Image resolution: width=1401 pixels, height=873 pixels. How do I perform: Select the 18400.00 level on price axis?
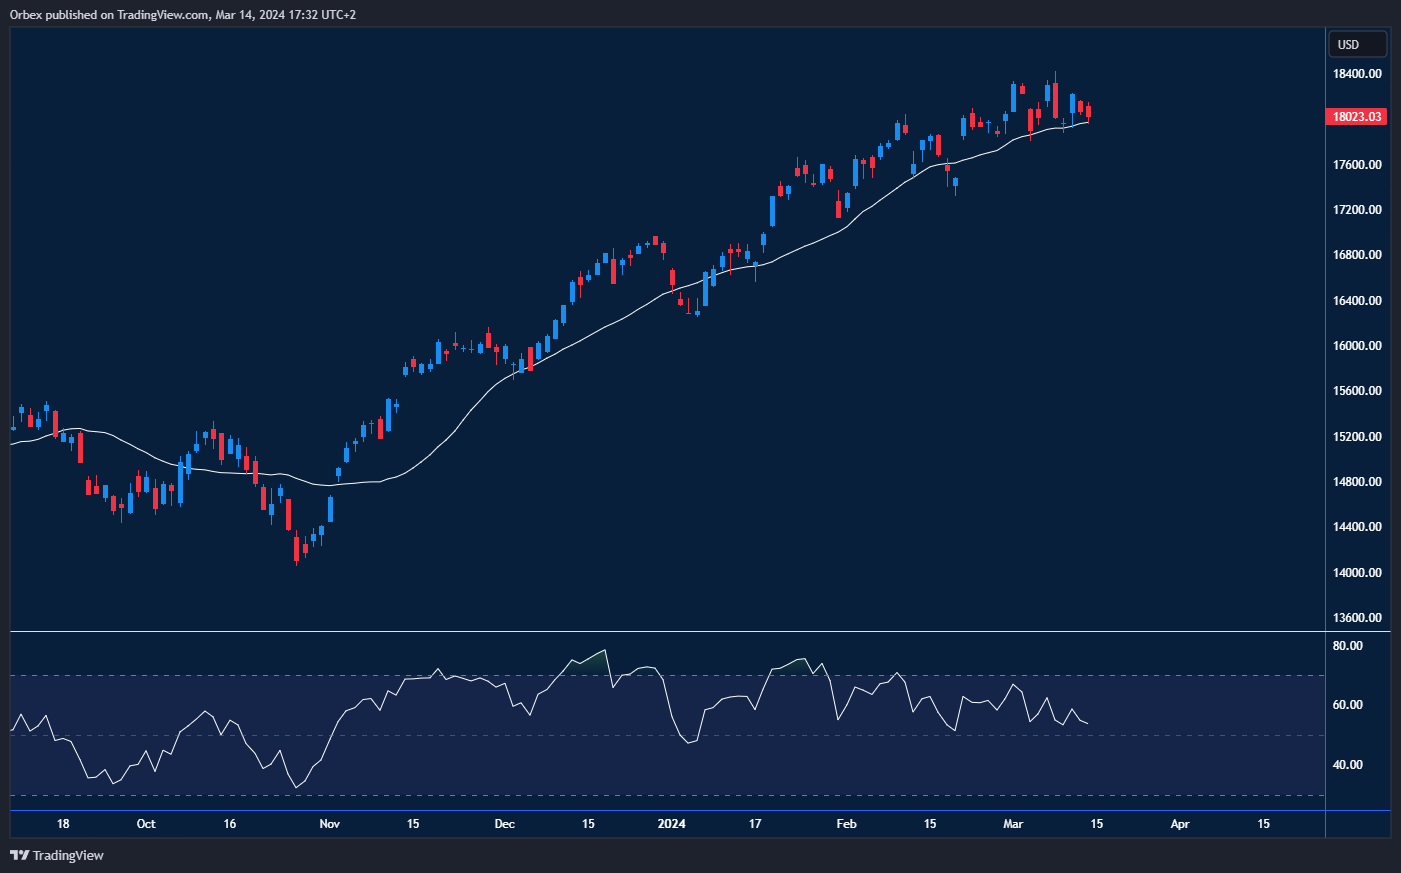(1356, 74)
